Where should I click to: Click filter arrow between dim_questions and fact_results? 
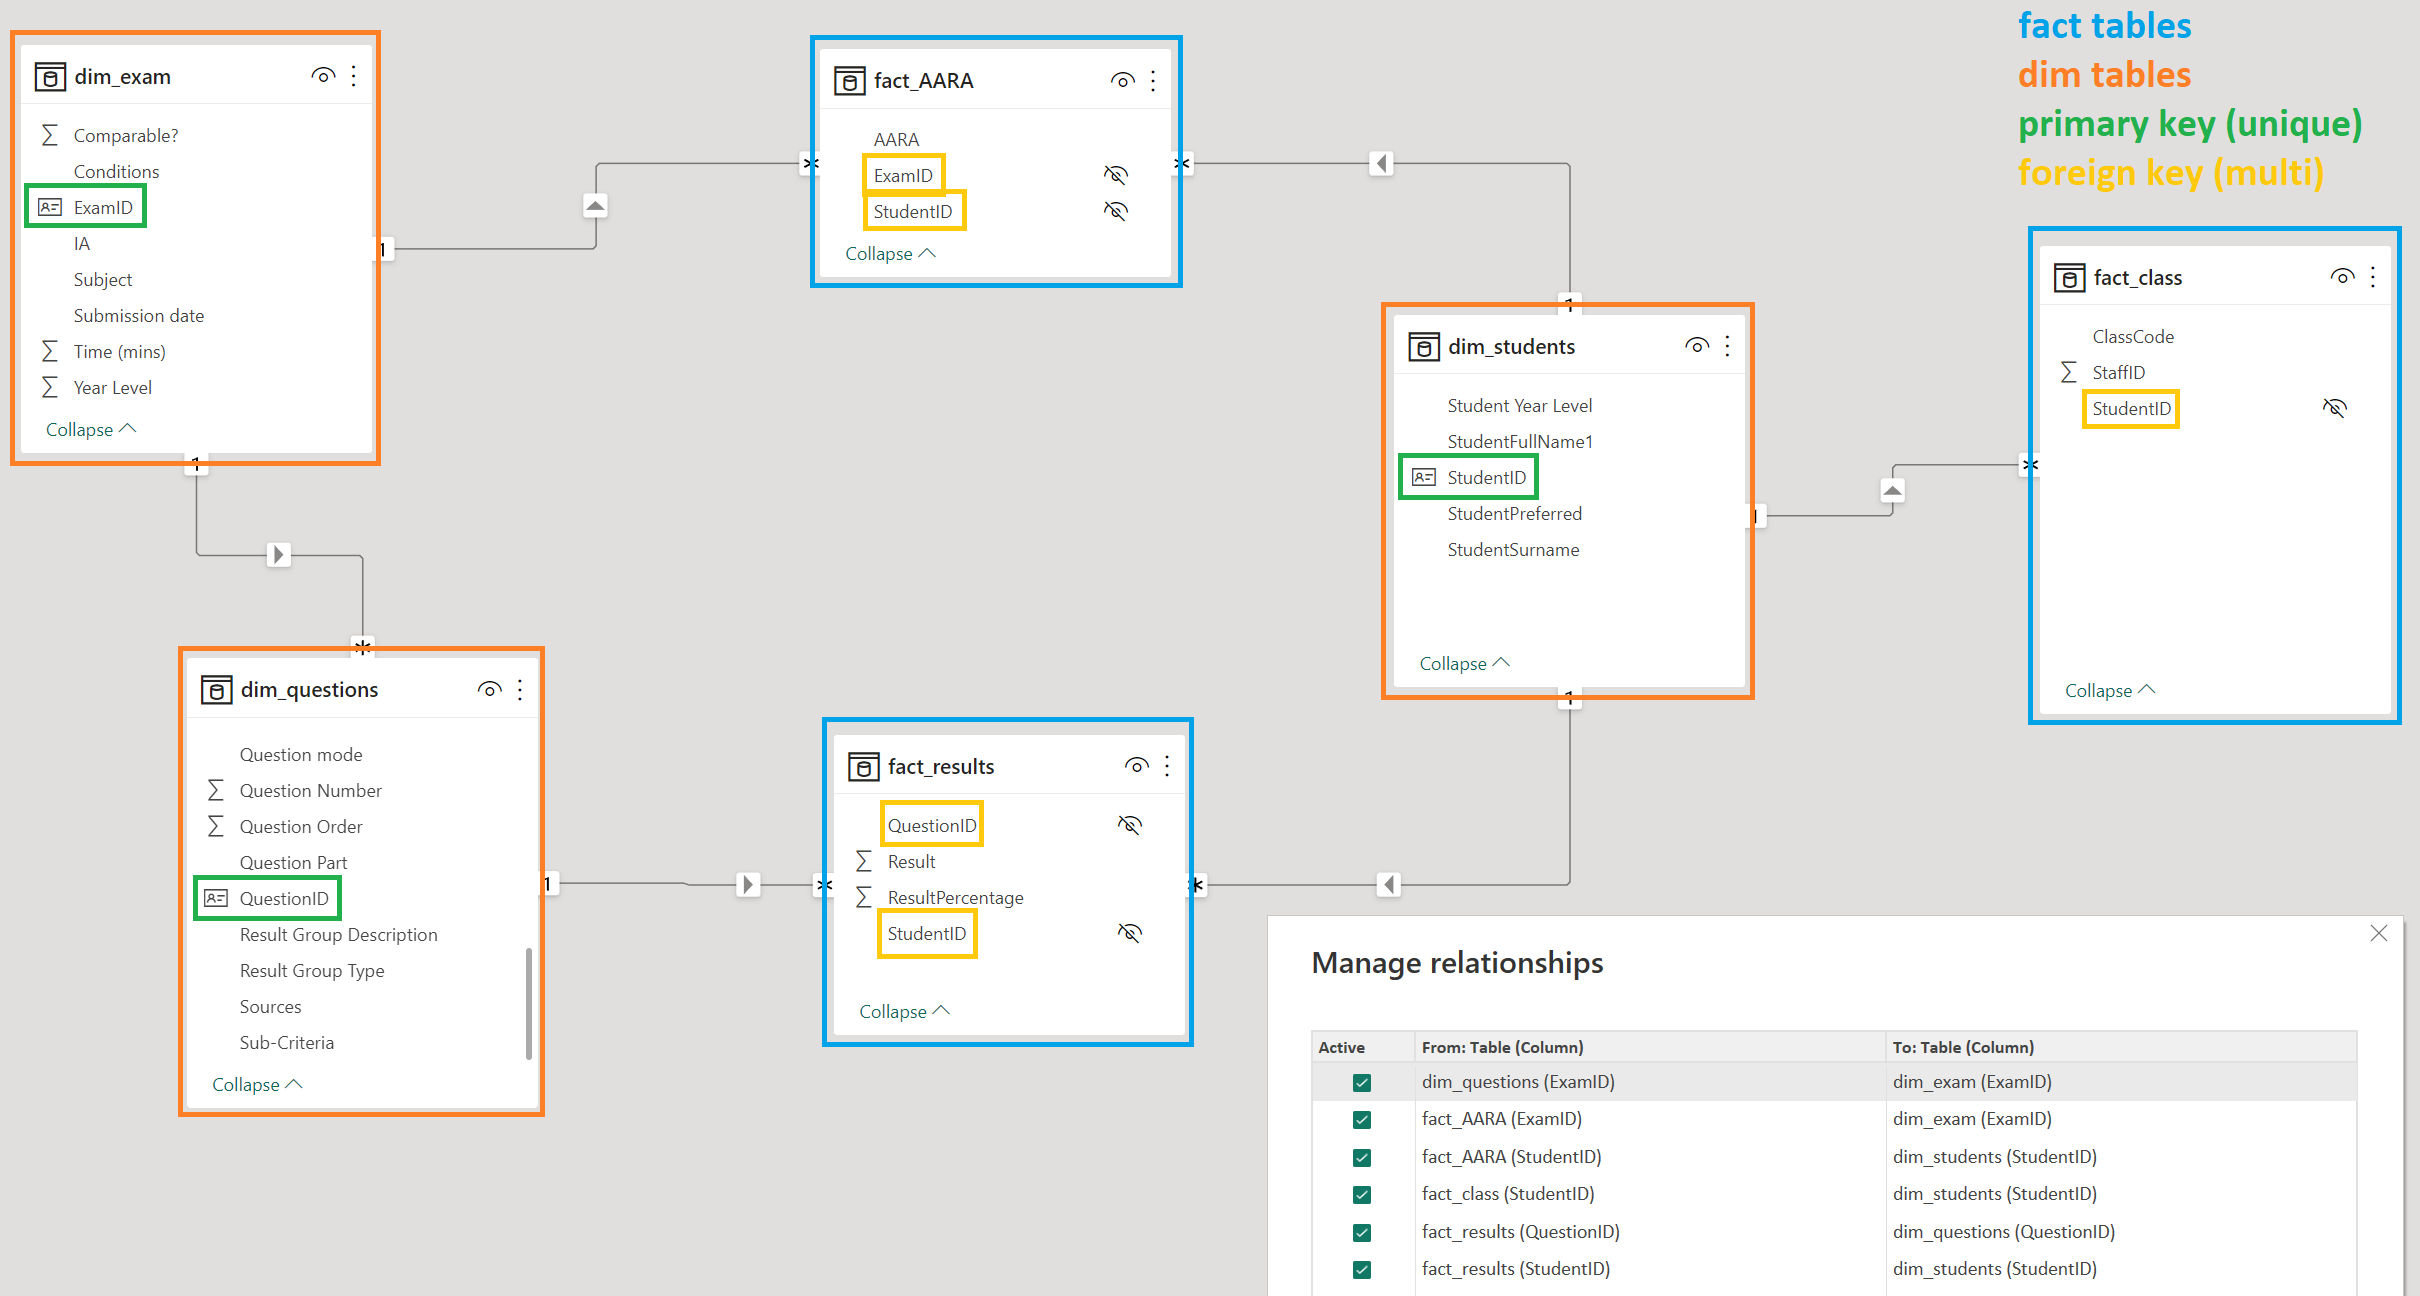(748, 884)
